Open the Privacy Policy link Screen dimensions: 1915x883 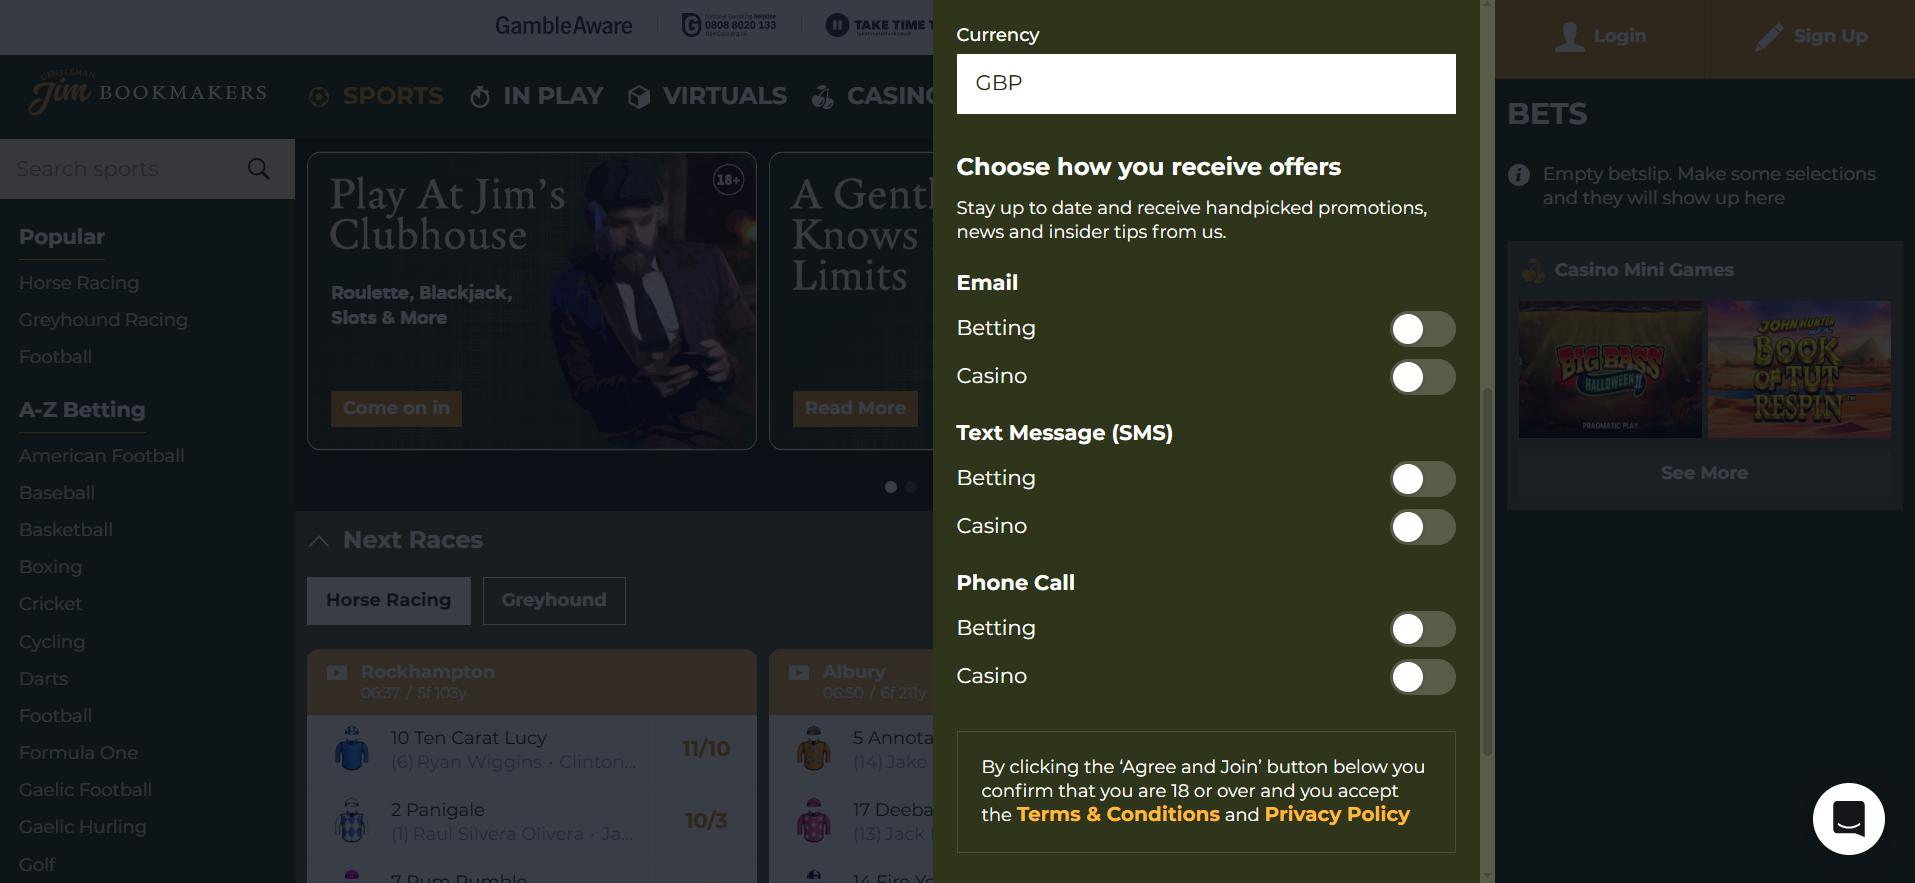(x=1337, y=814)
